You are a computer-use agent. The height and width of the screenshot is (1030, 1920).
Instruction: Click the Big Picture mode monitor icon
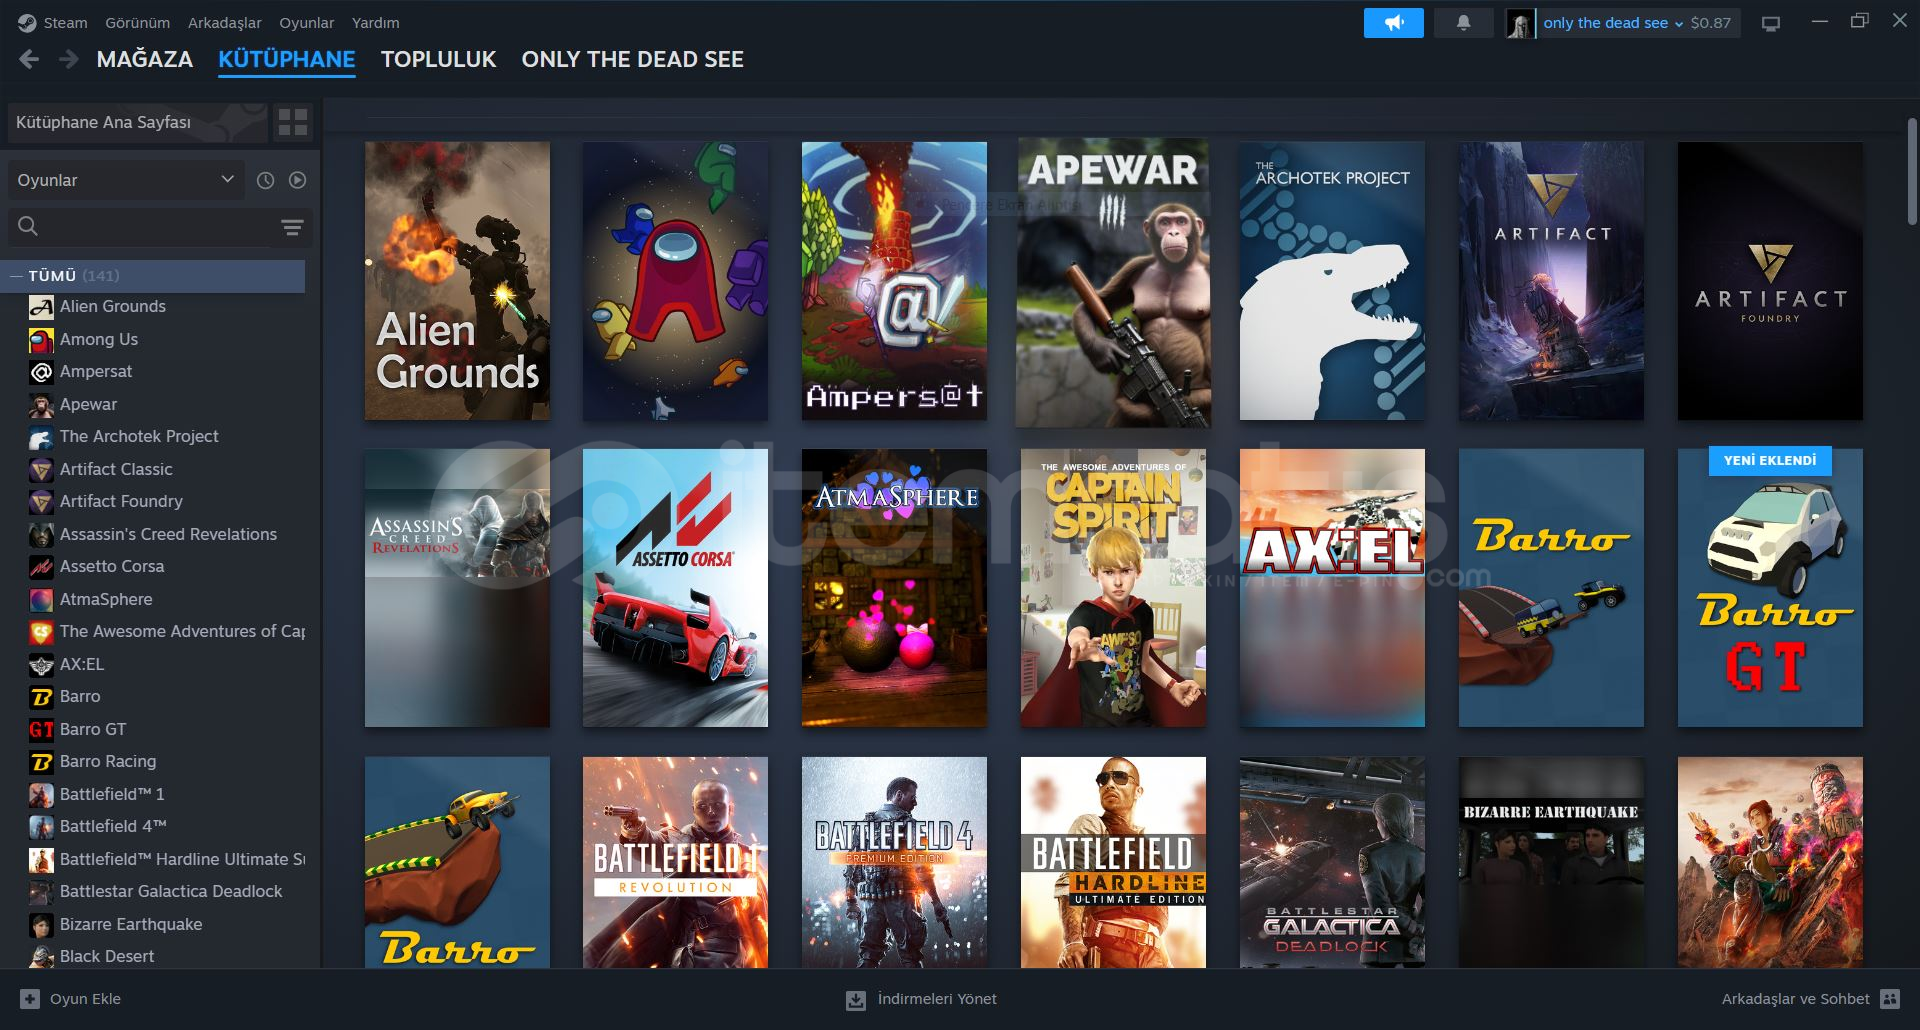coord(1771,23)
